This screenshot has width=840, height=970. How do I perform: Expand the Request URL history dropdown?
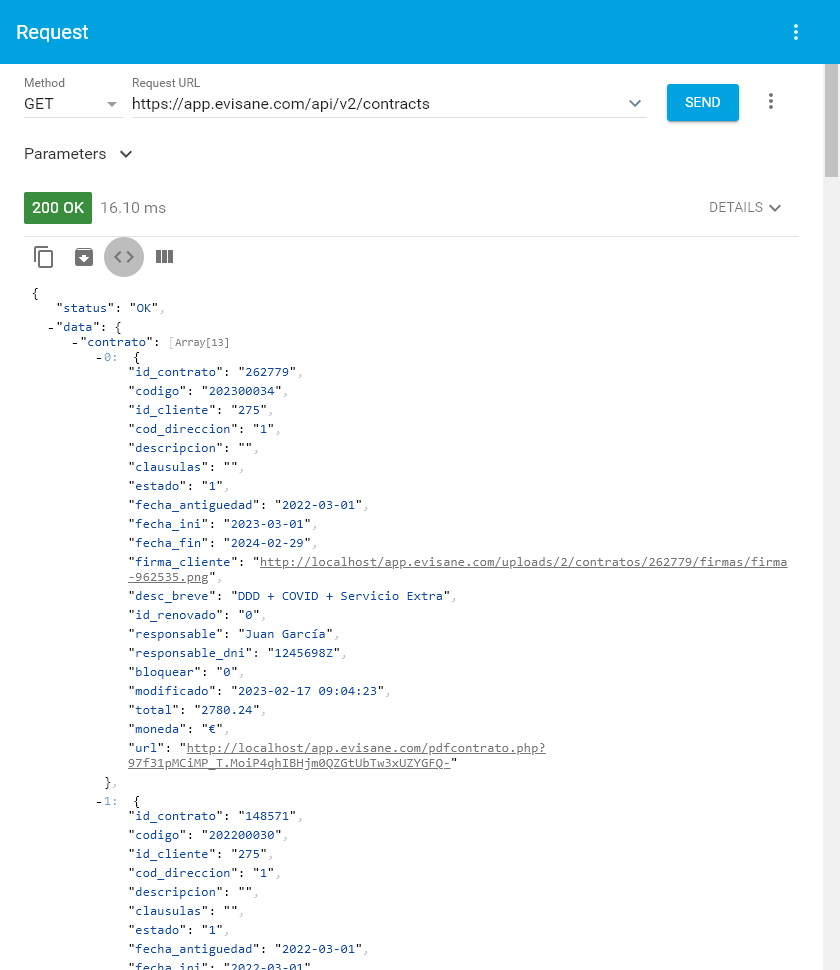(x=634, y=104)
